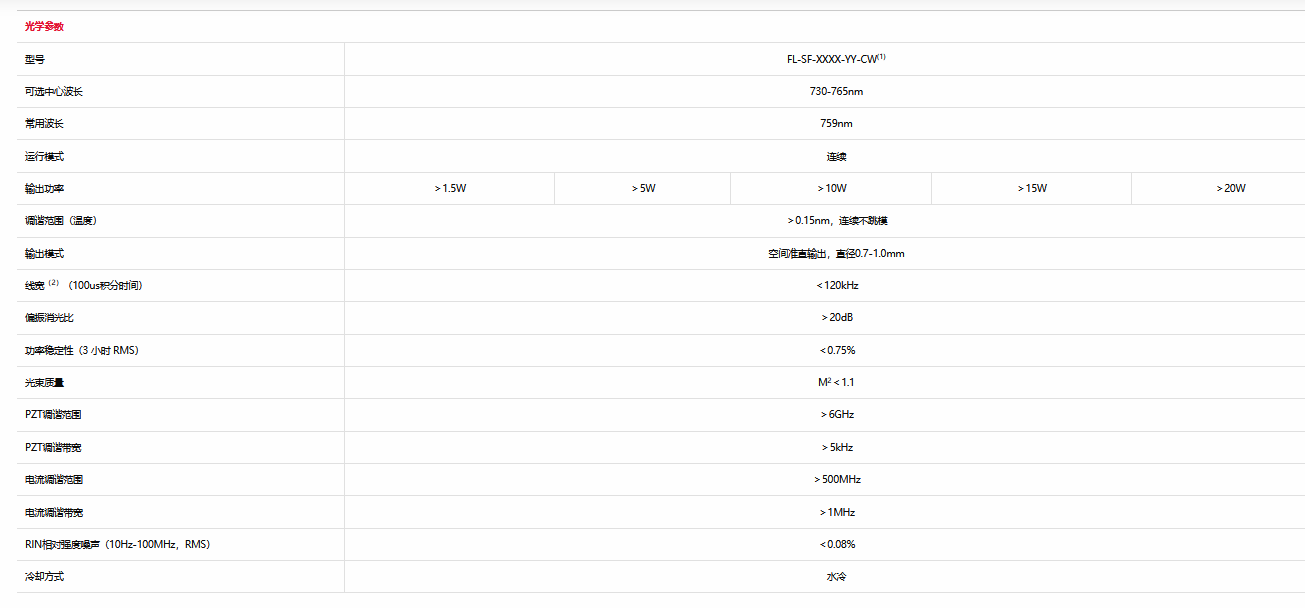Click the >15W output power cell
Viewport: 1305px width, 608px height.
point(1031,188)
